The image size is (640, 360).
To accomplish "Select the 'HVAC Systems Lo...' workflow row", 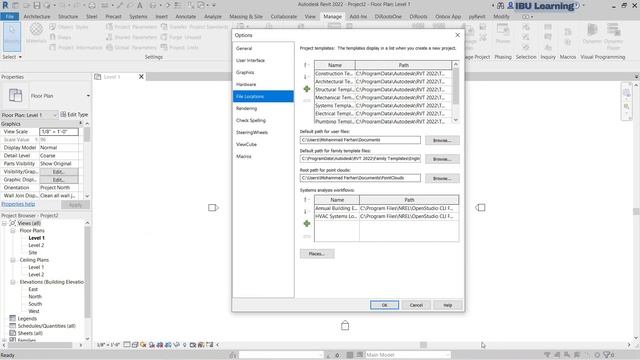I will [386, 216].
